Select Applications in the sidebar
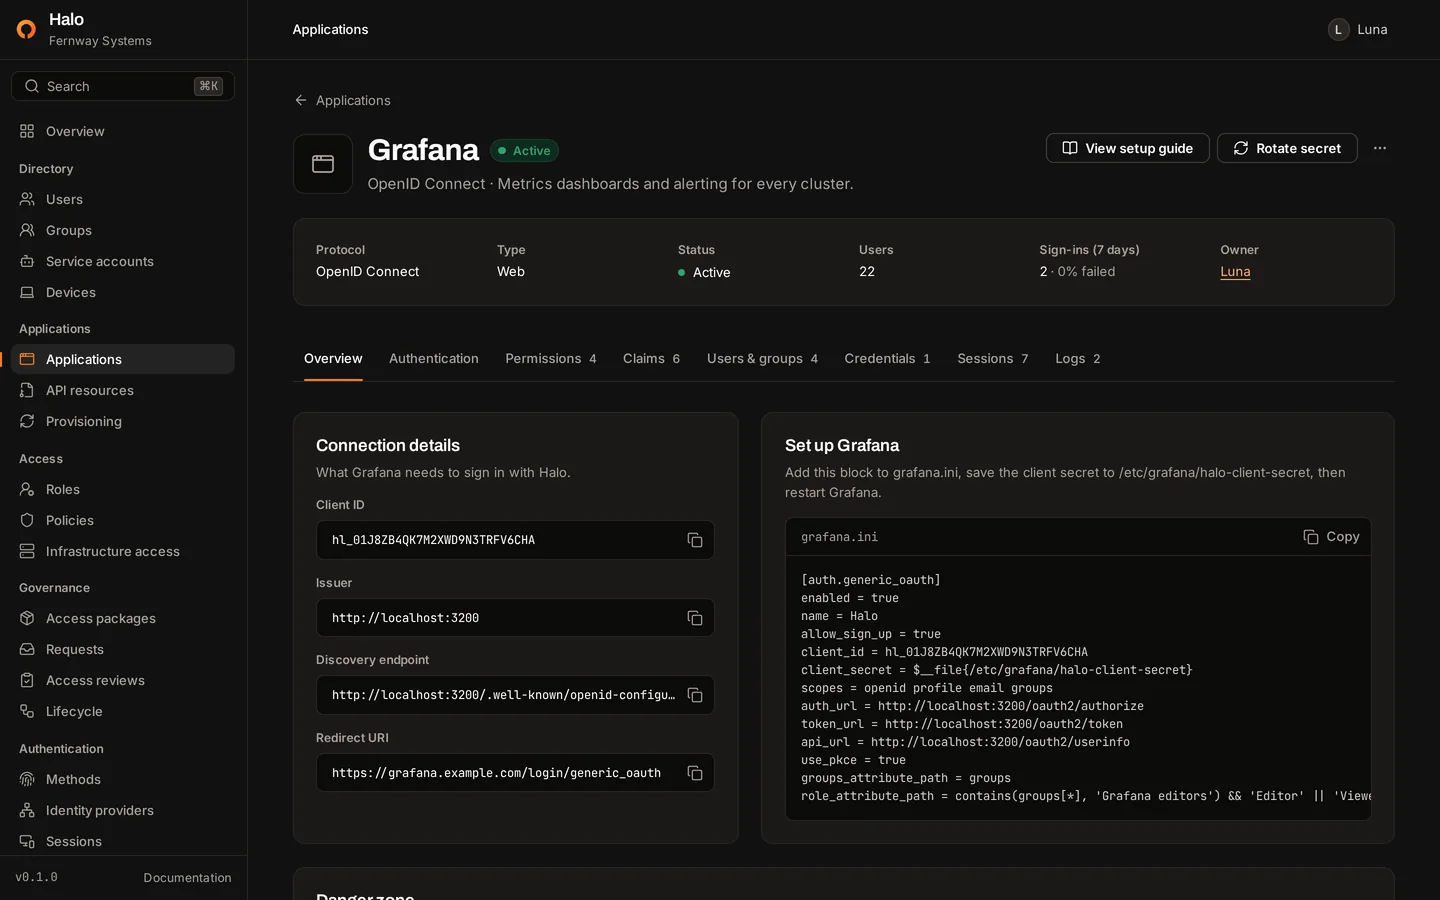This screenshot has width=1440, height=900. click(123, 359)
